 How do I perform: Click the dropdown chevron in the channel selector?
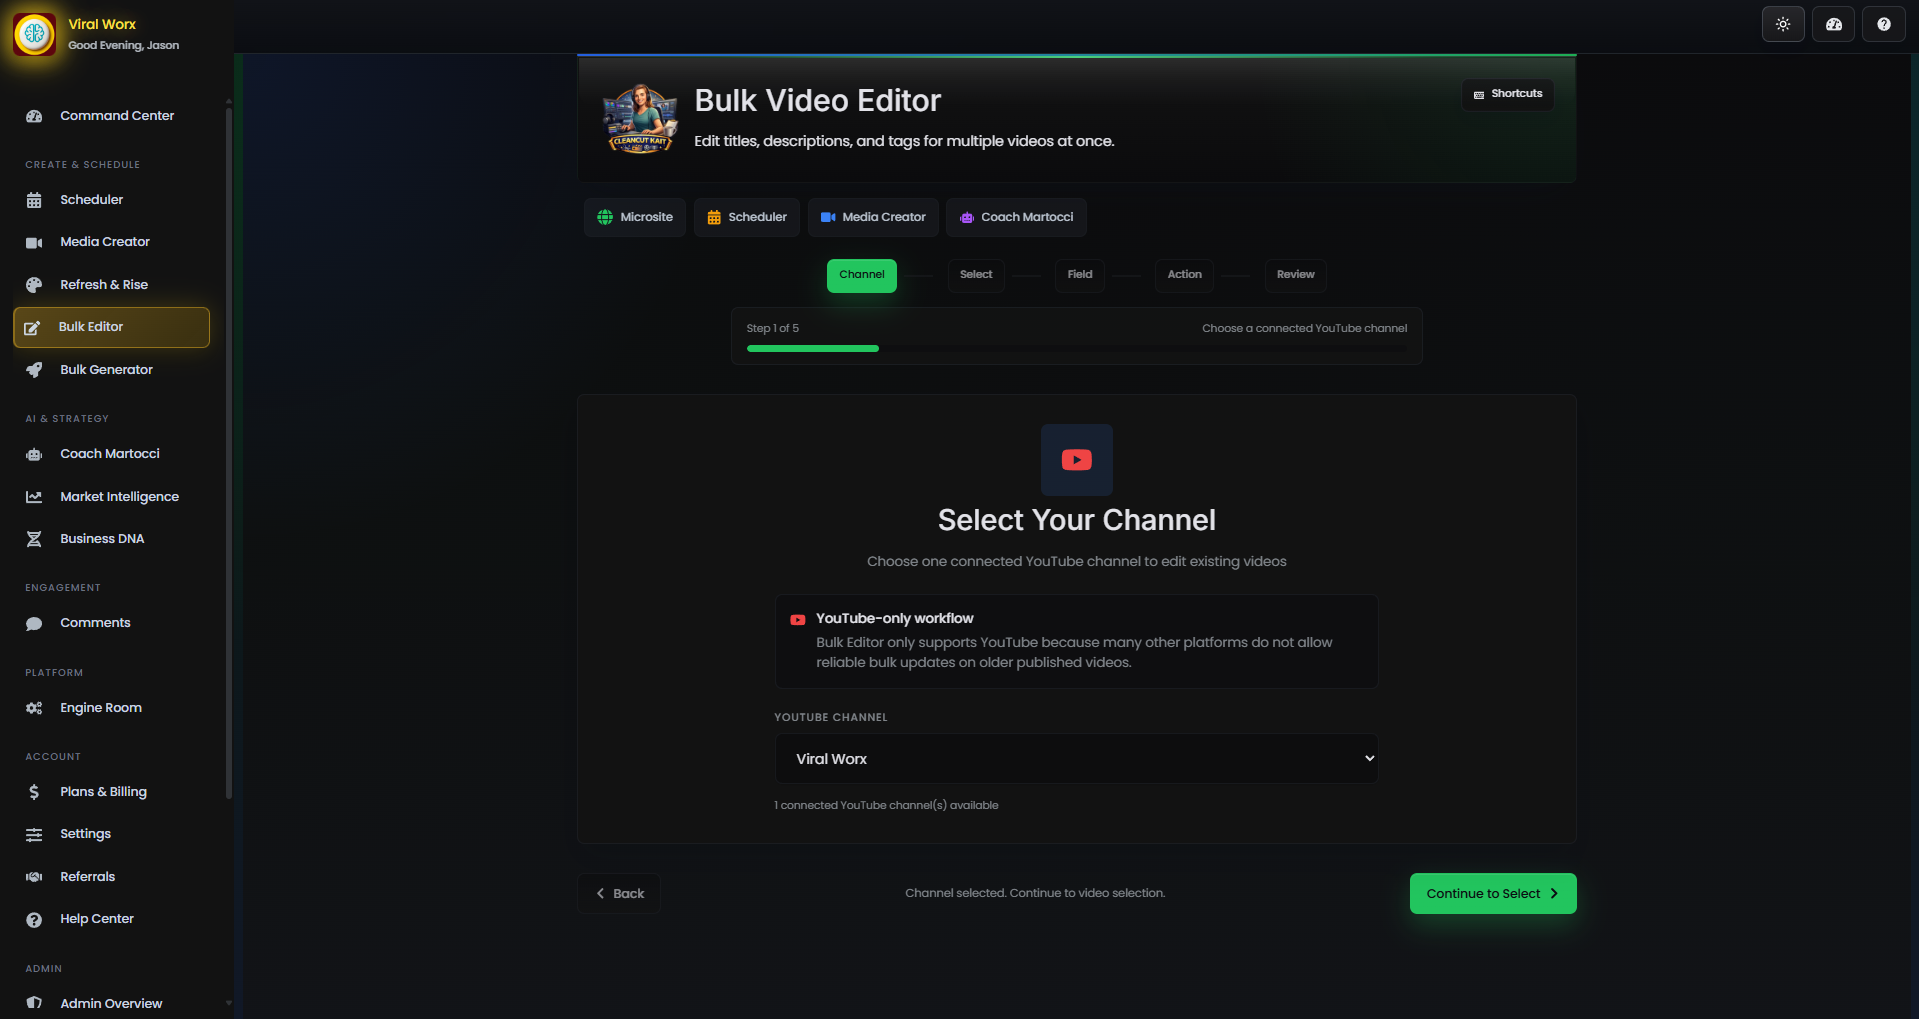point(1370,759)
